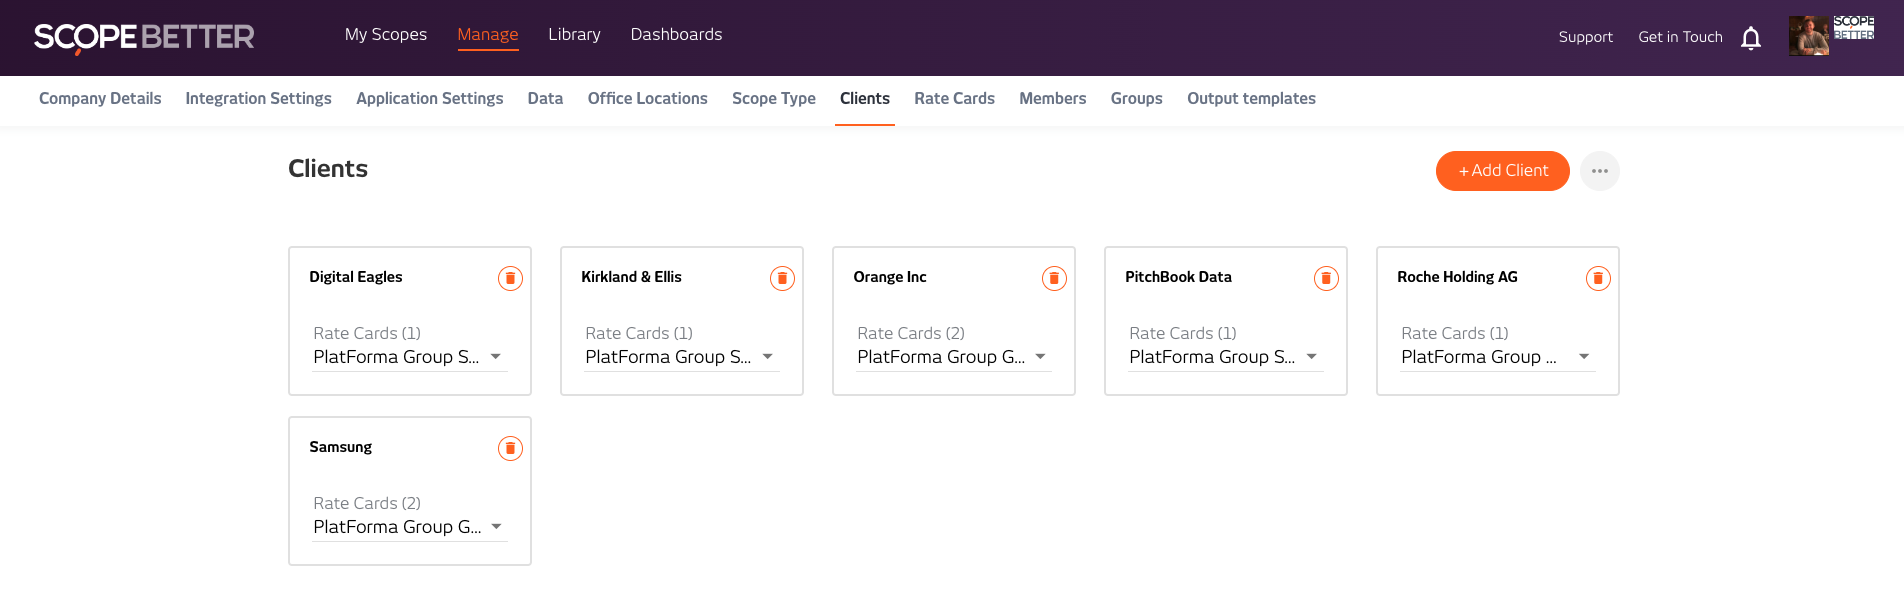This screenshot has width=1904, height=589.
Task: Delete the Digital Eagles client
Action: tap(510, 278)
